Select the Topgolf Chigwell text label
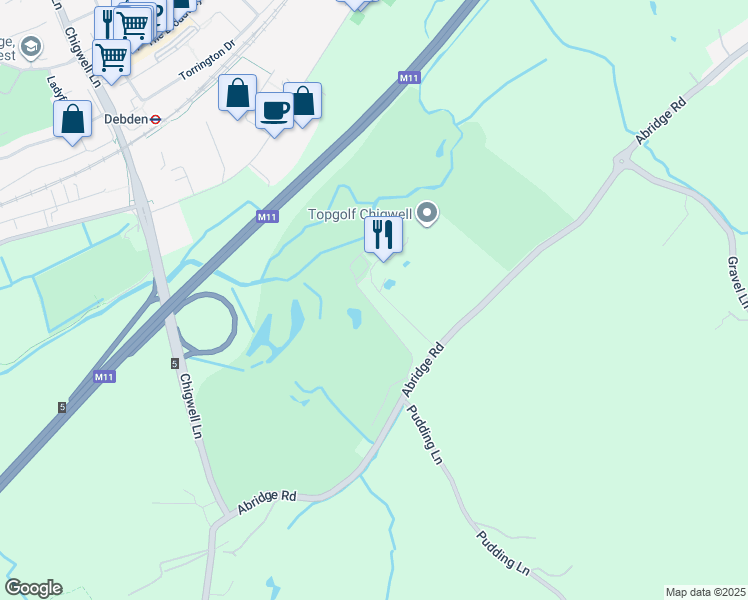Screen dimensions: 748x600 [x=360, y=214]
